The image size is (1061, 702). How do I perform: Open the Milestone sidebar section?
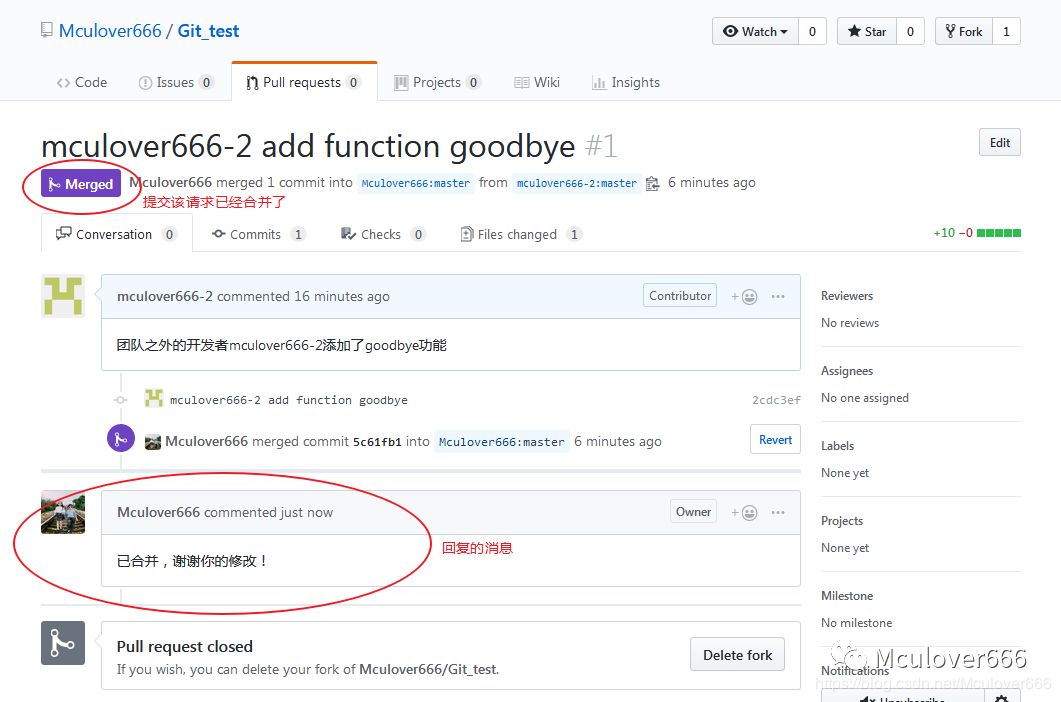pyautogui.click(x=846, y=596)
